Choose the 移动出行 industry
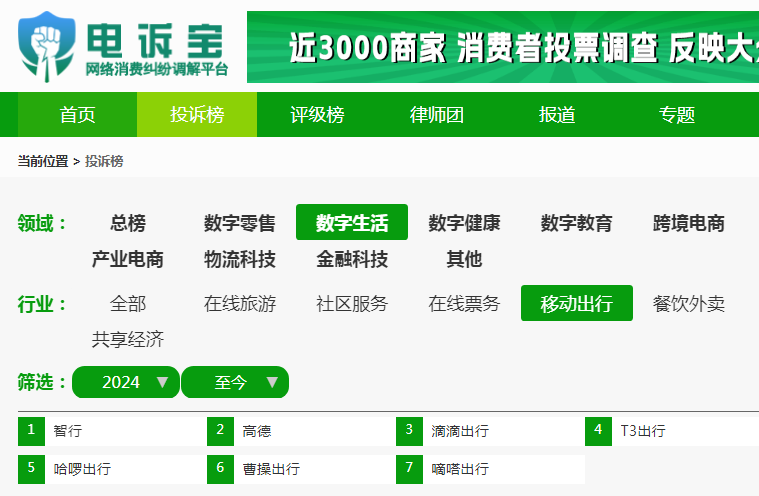 click(x=577, y=303)
